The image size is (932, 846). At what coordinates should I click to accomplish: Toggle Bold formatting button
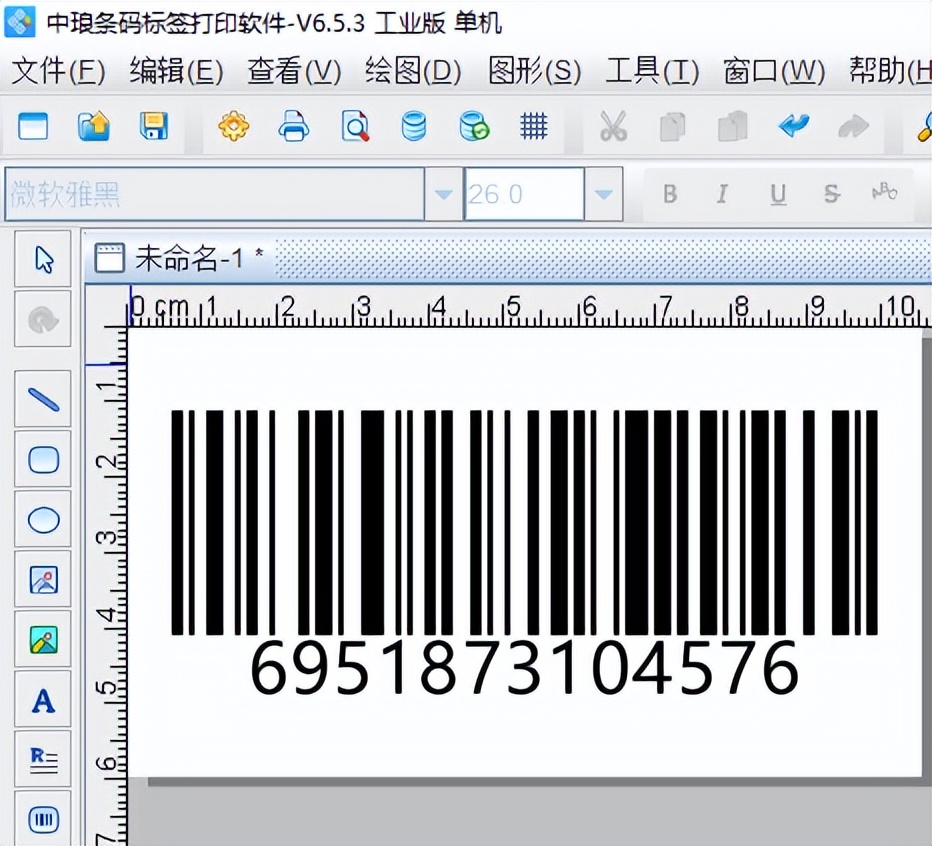tap(670, 194)
